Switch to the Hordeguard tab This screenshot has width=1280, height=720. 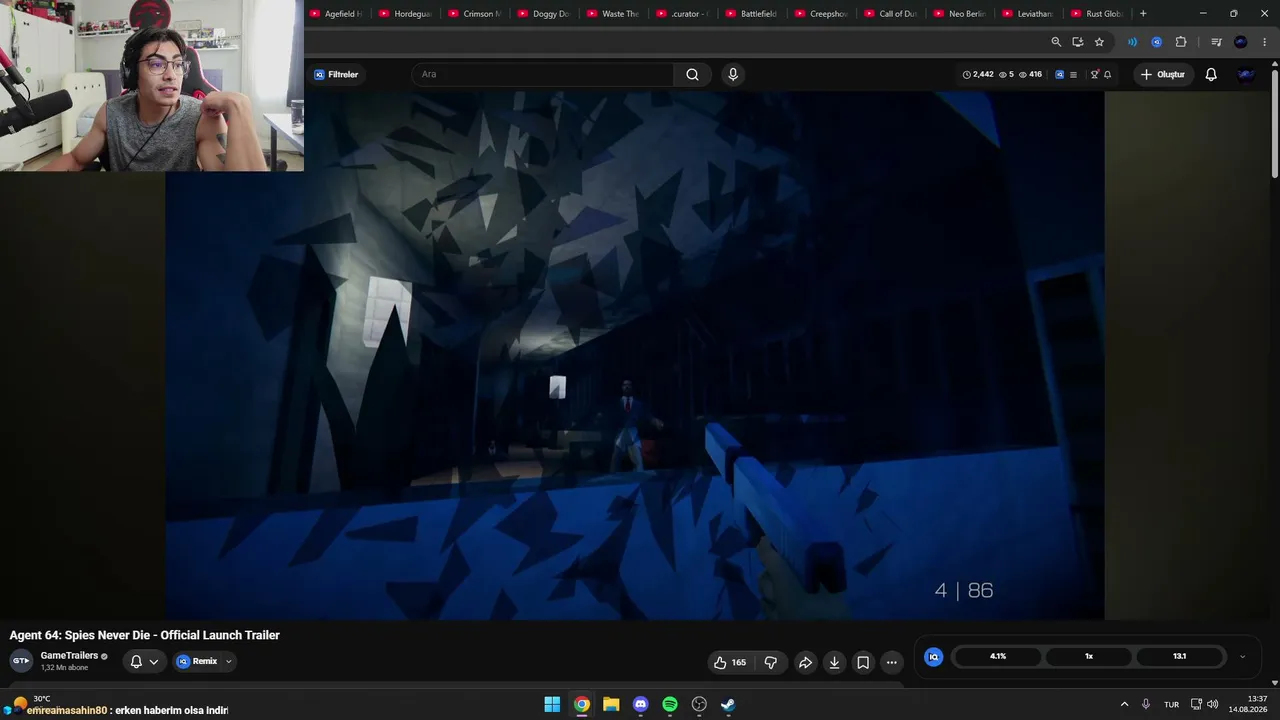click(406, 14)
